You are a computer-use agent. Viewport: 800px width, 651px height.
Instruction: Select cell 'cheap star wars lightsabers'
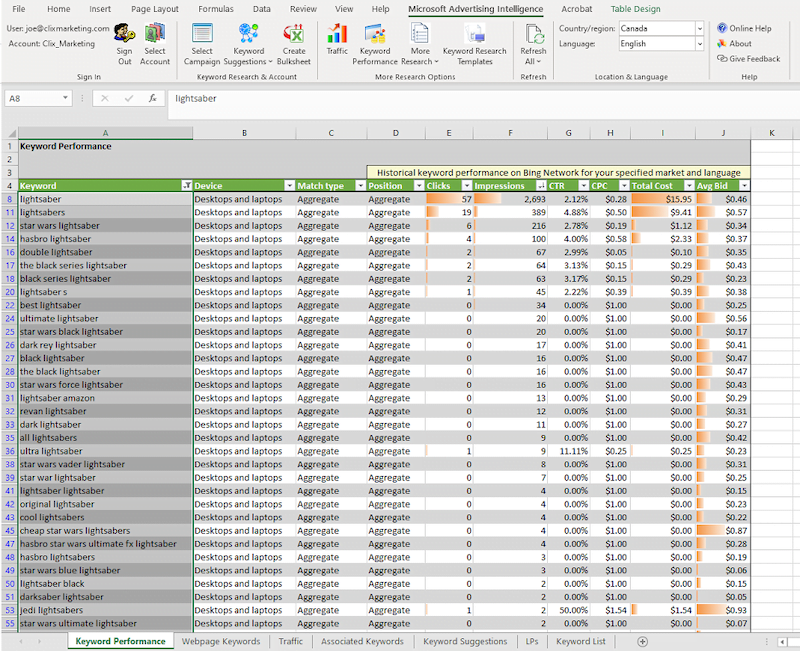click(106, 531)
